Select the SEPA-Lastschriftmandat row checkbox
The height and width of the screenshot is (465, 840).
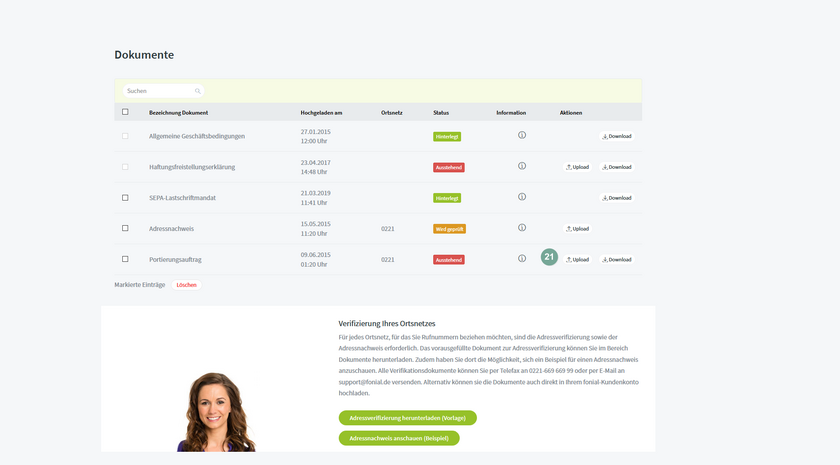coord(125,198)
